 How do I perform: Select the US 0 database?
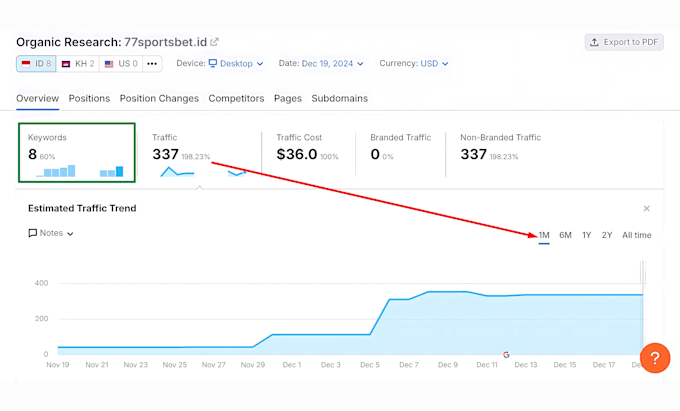coord(121,64)
